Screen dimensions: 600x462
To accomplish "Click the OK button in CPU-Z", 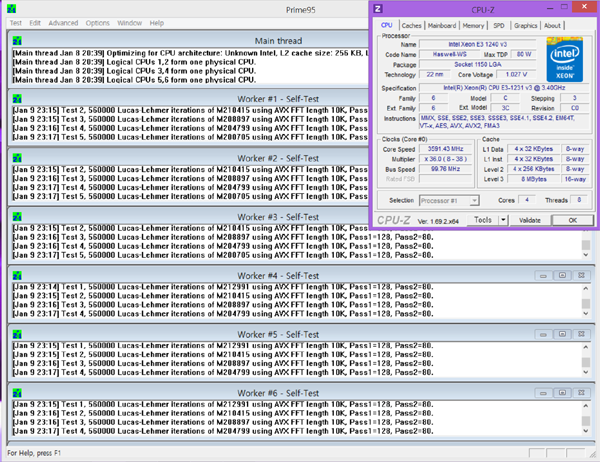I will coord(572,220).
